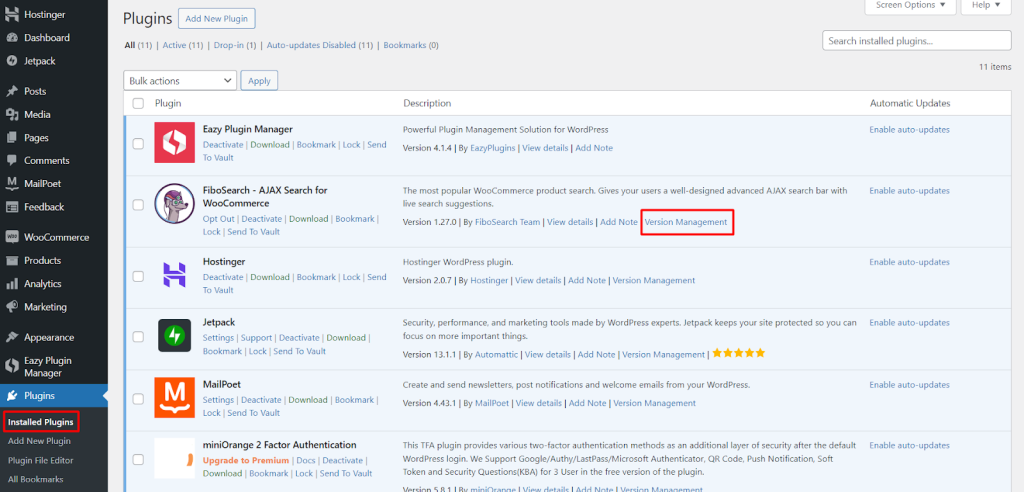This screenshot has height=492, width=1024.
Task: Click the Comments bubble icon in sidebar
Action: click(11, 161)
